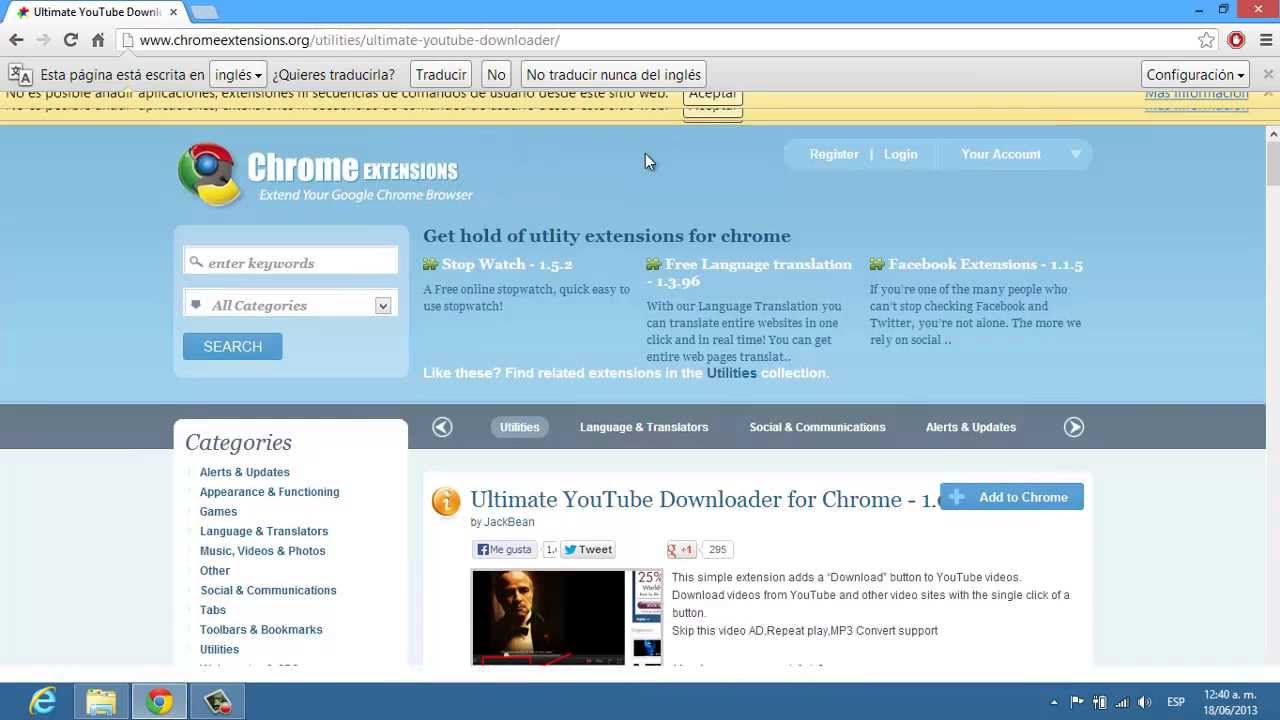Go back with the browser back arrow
The image size is (1280, 720).
[x=16, y=40]
